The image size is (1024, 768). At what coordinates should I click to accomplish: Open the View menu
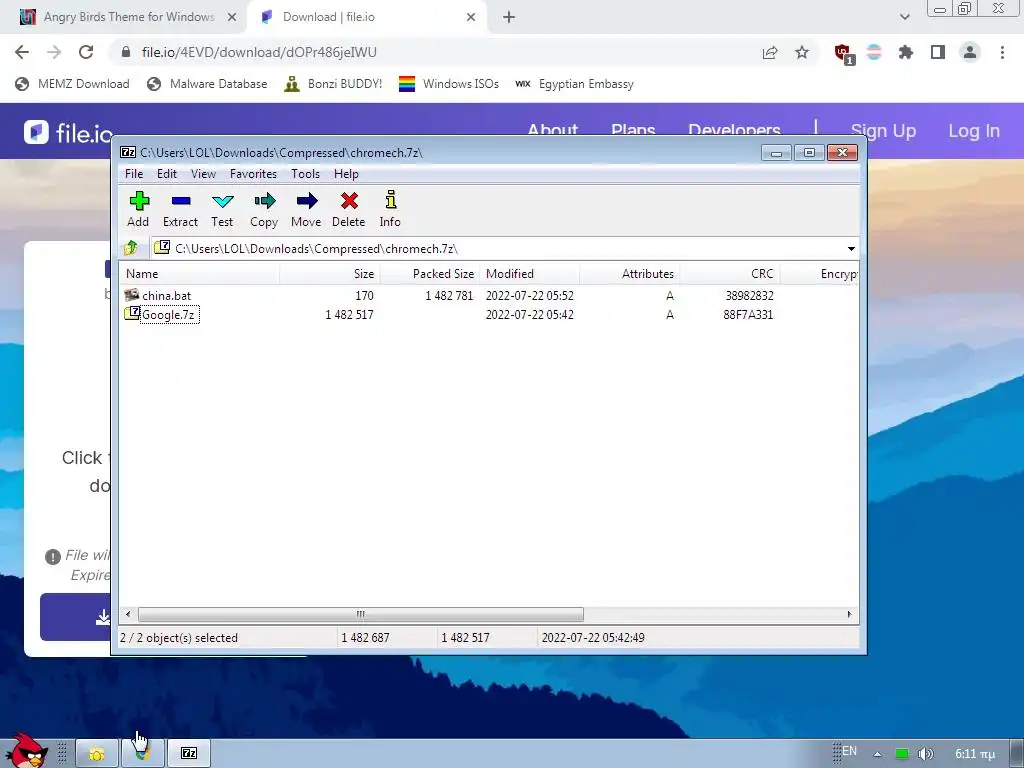coord(203,174)
